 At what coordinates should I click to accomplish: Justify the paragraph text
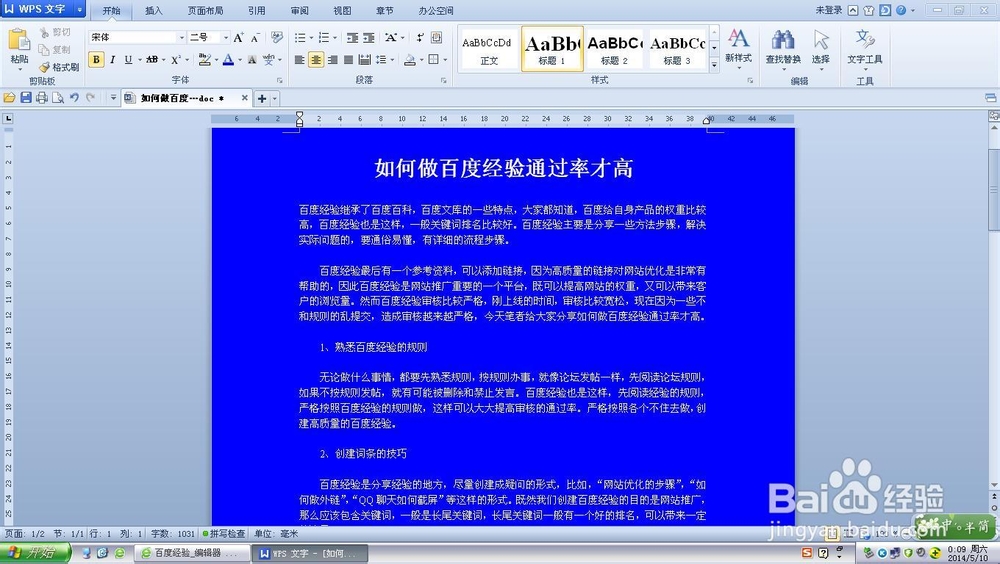[x=348, y=59]
